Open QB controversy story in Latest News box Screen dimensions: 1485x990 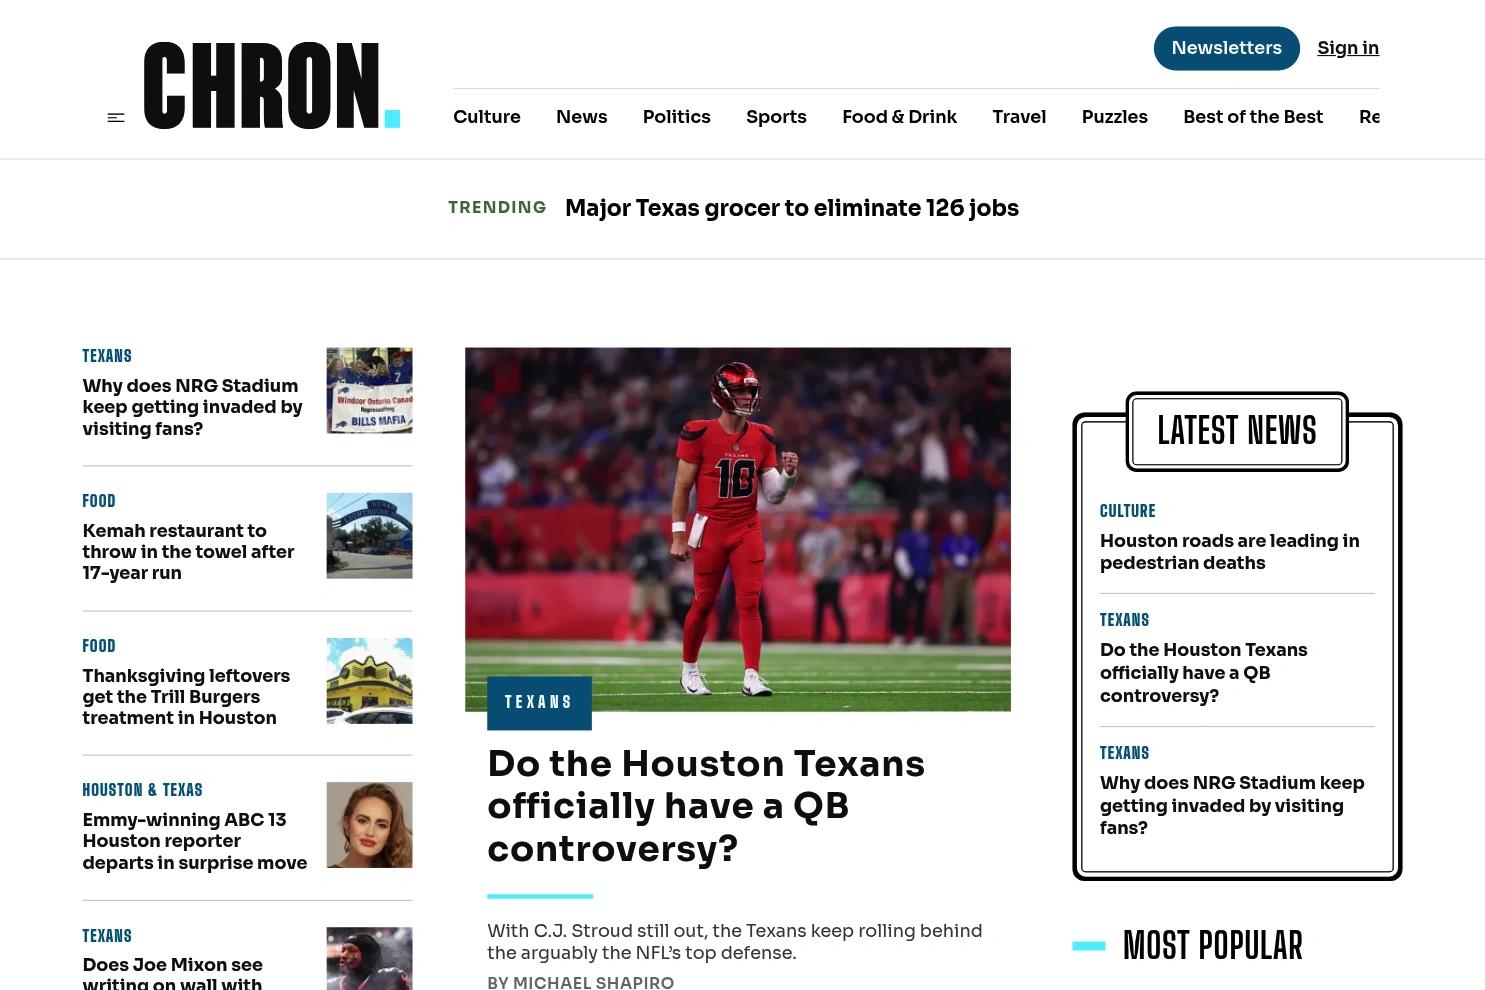(1204, 673)
